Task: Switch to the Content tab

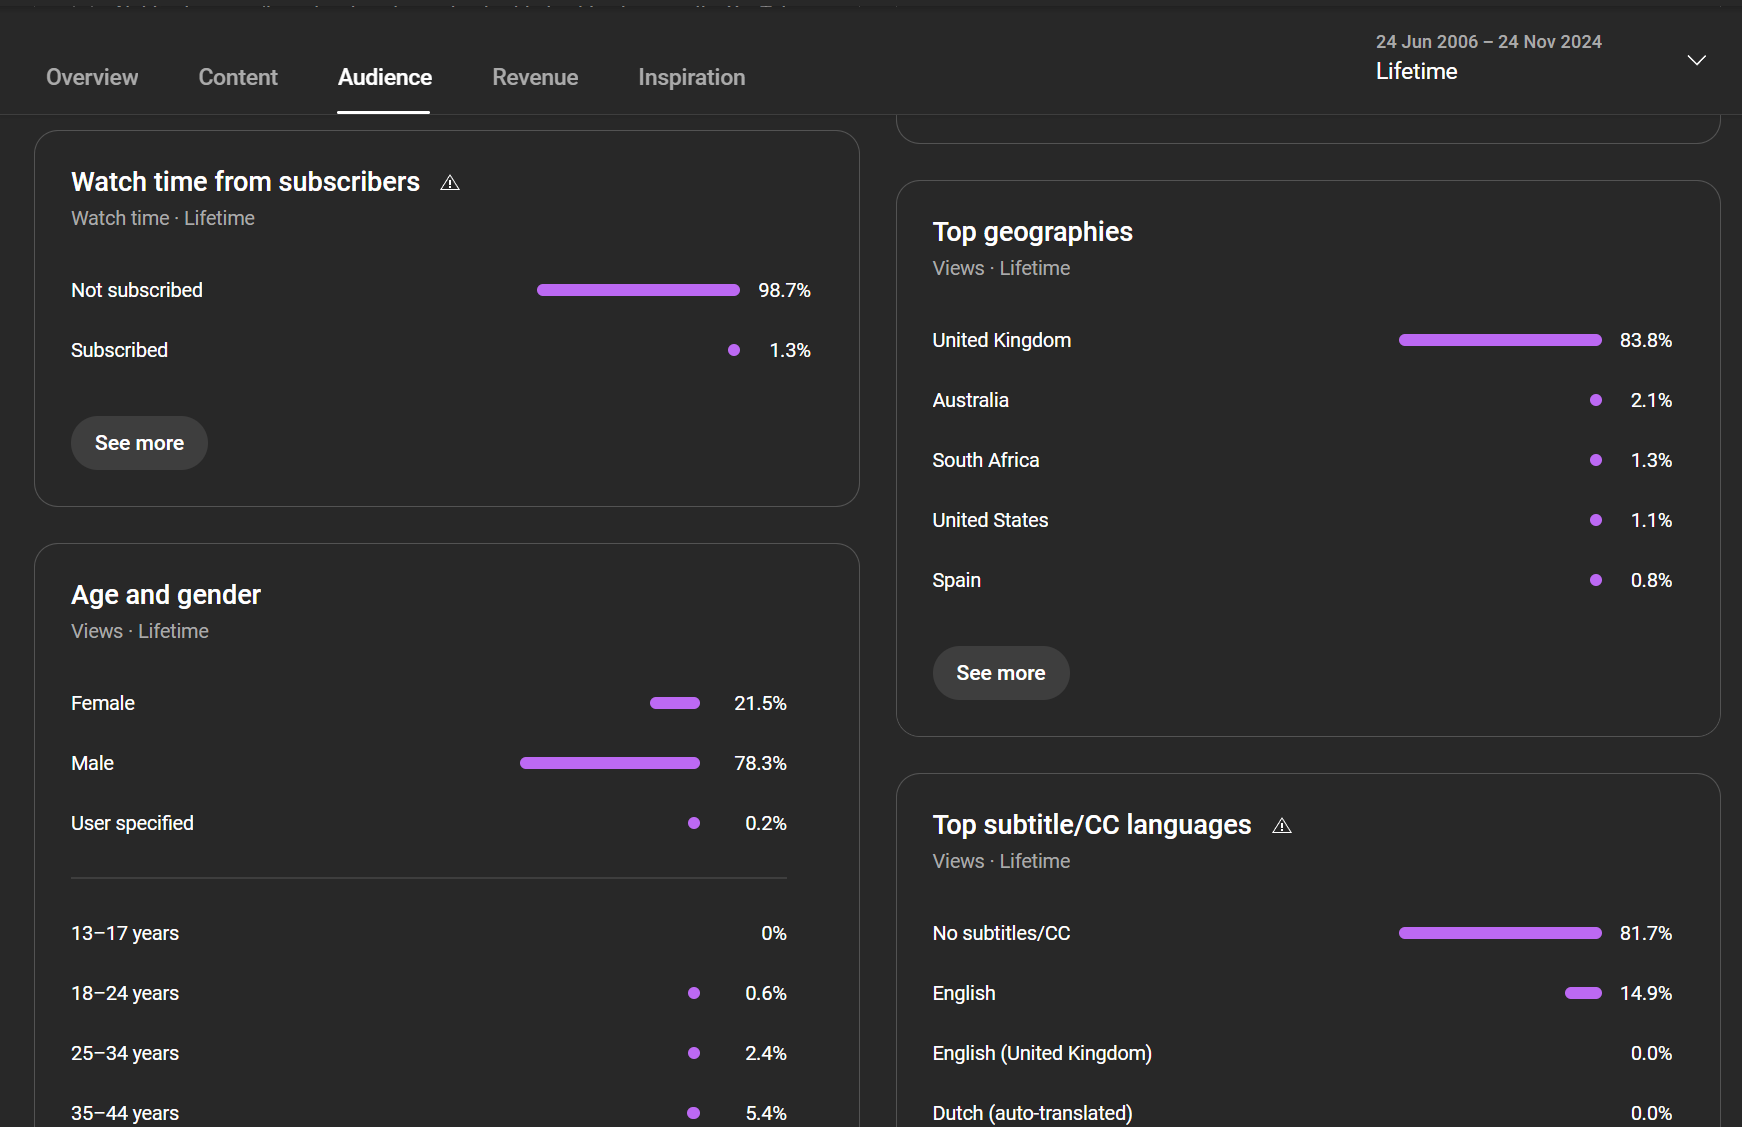Action: (x=238, y=77)
